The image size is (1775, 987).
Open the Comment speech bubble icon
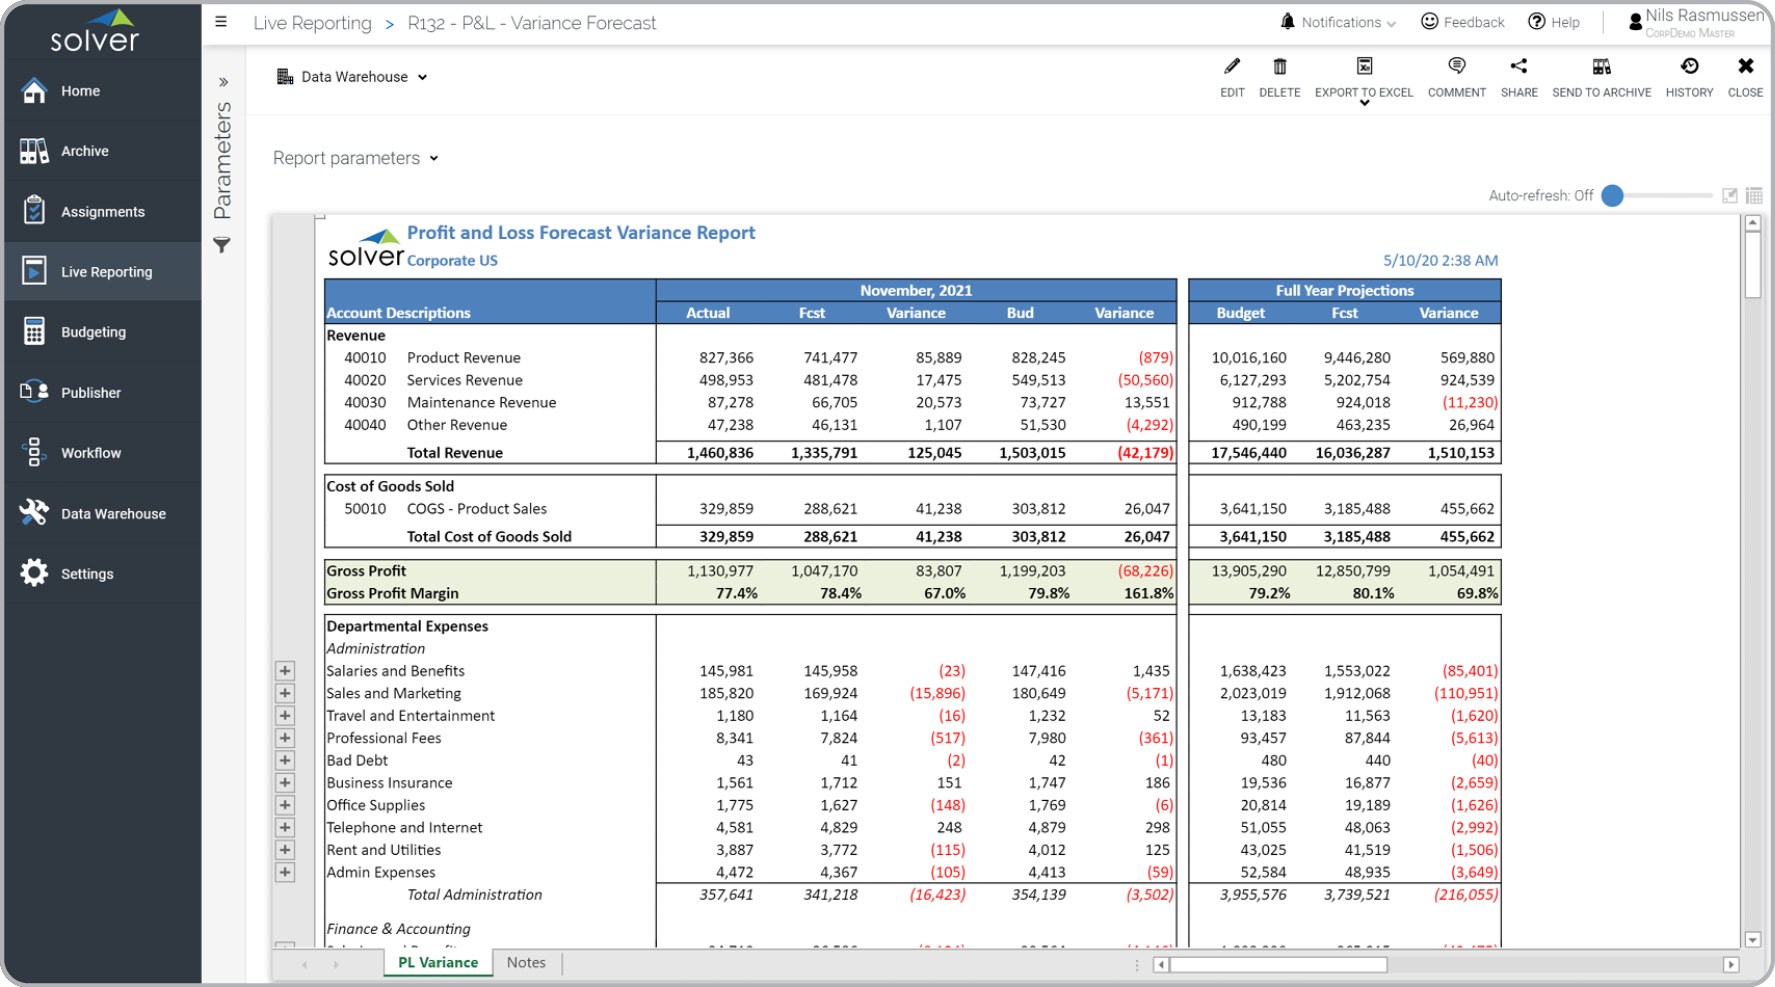point(1456,67)
